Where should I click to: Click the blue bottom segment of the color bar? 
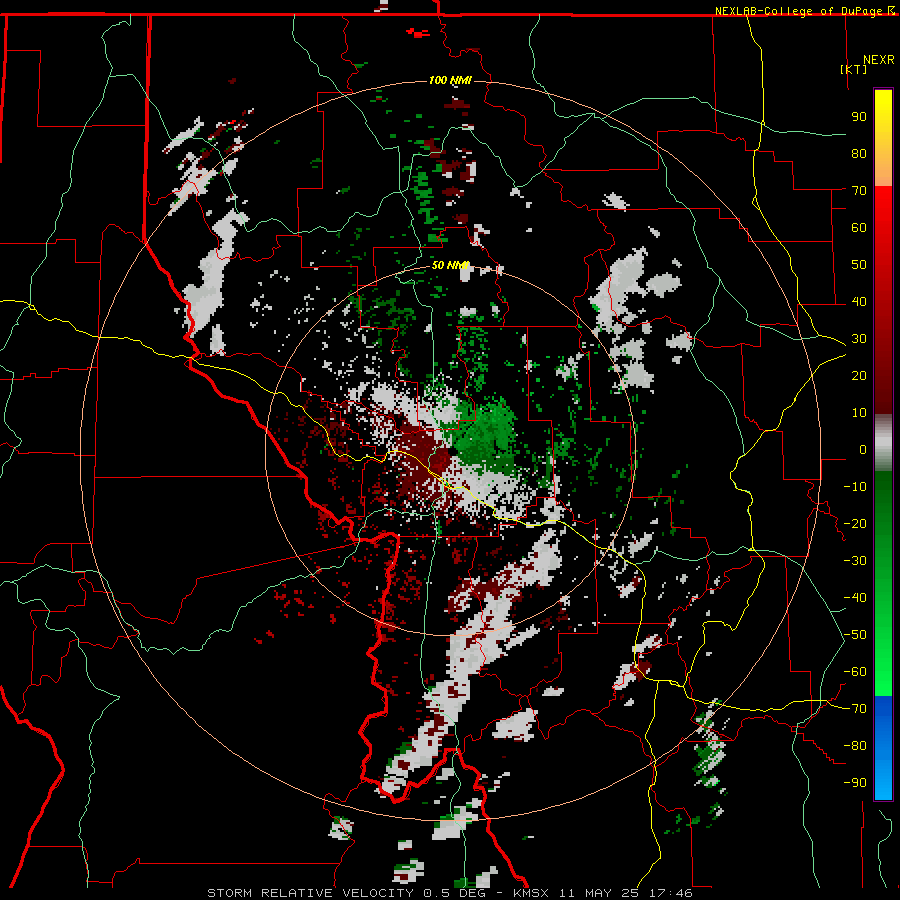(883, 748)
